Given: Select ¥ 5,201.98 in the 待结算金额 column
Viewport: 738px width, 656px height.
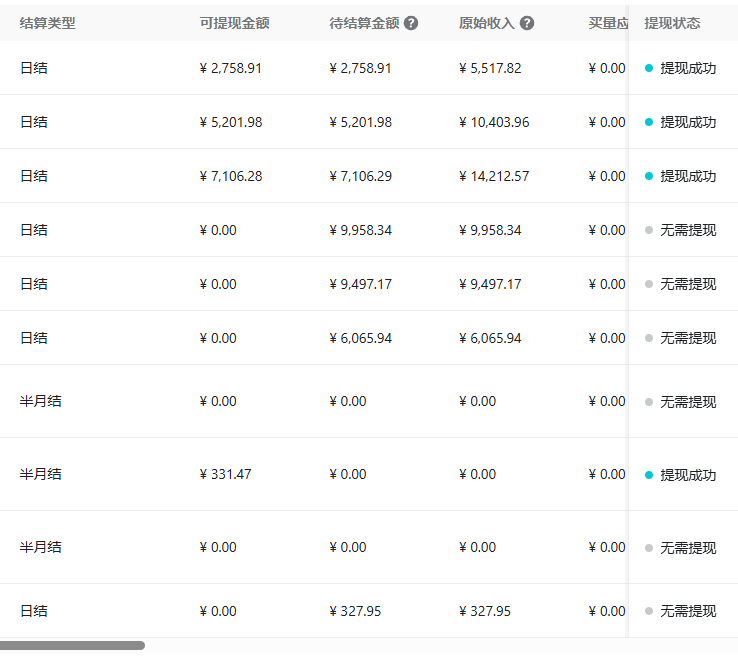Looking at the screenshot, I should pyautogui.click(x=361, y=122).
